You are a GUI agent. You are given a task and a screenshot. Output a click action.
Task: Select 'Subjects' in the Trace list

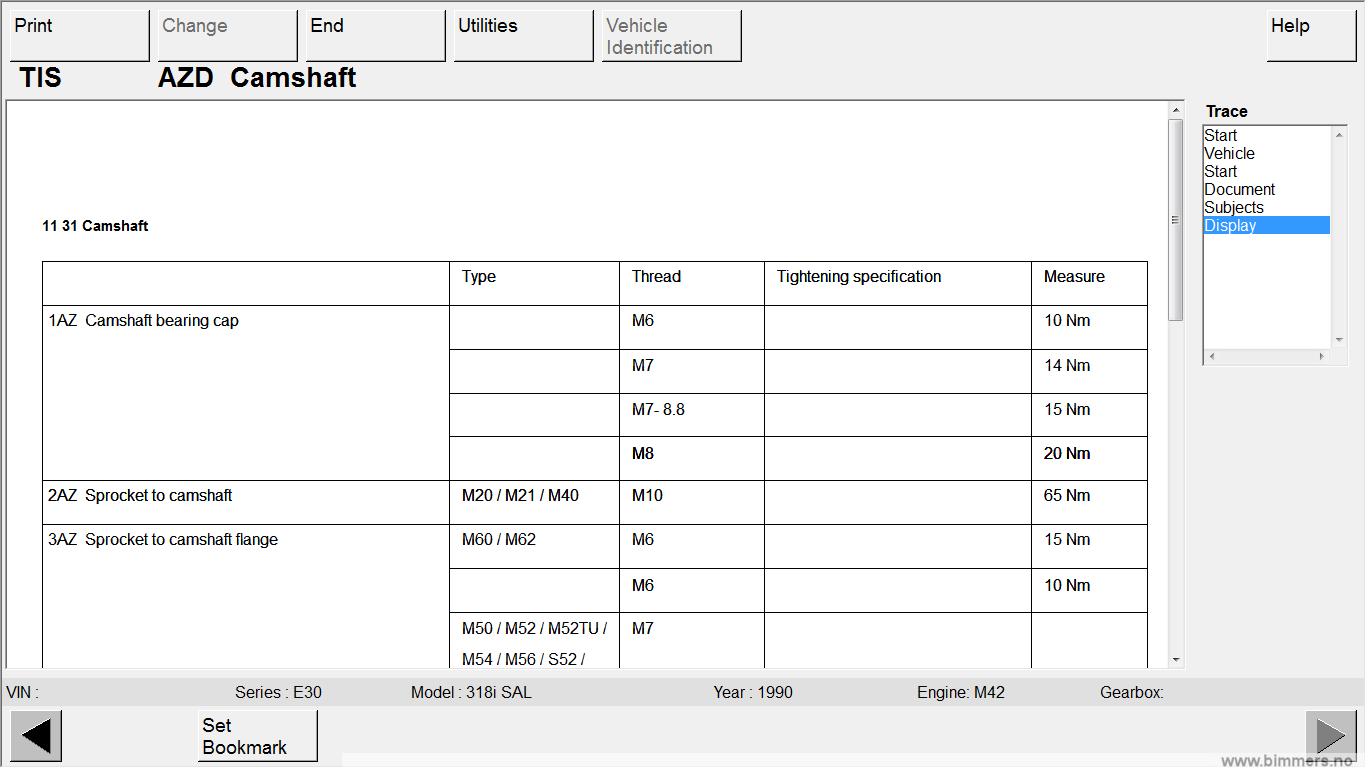pyautogui.click(x=1233, y=208)
